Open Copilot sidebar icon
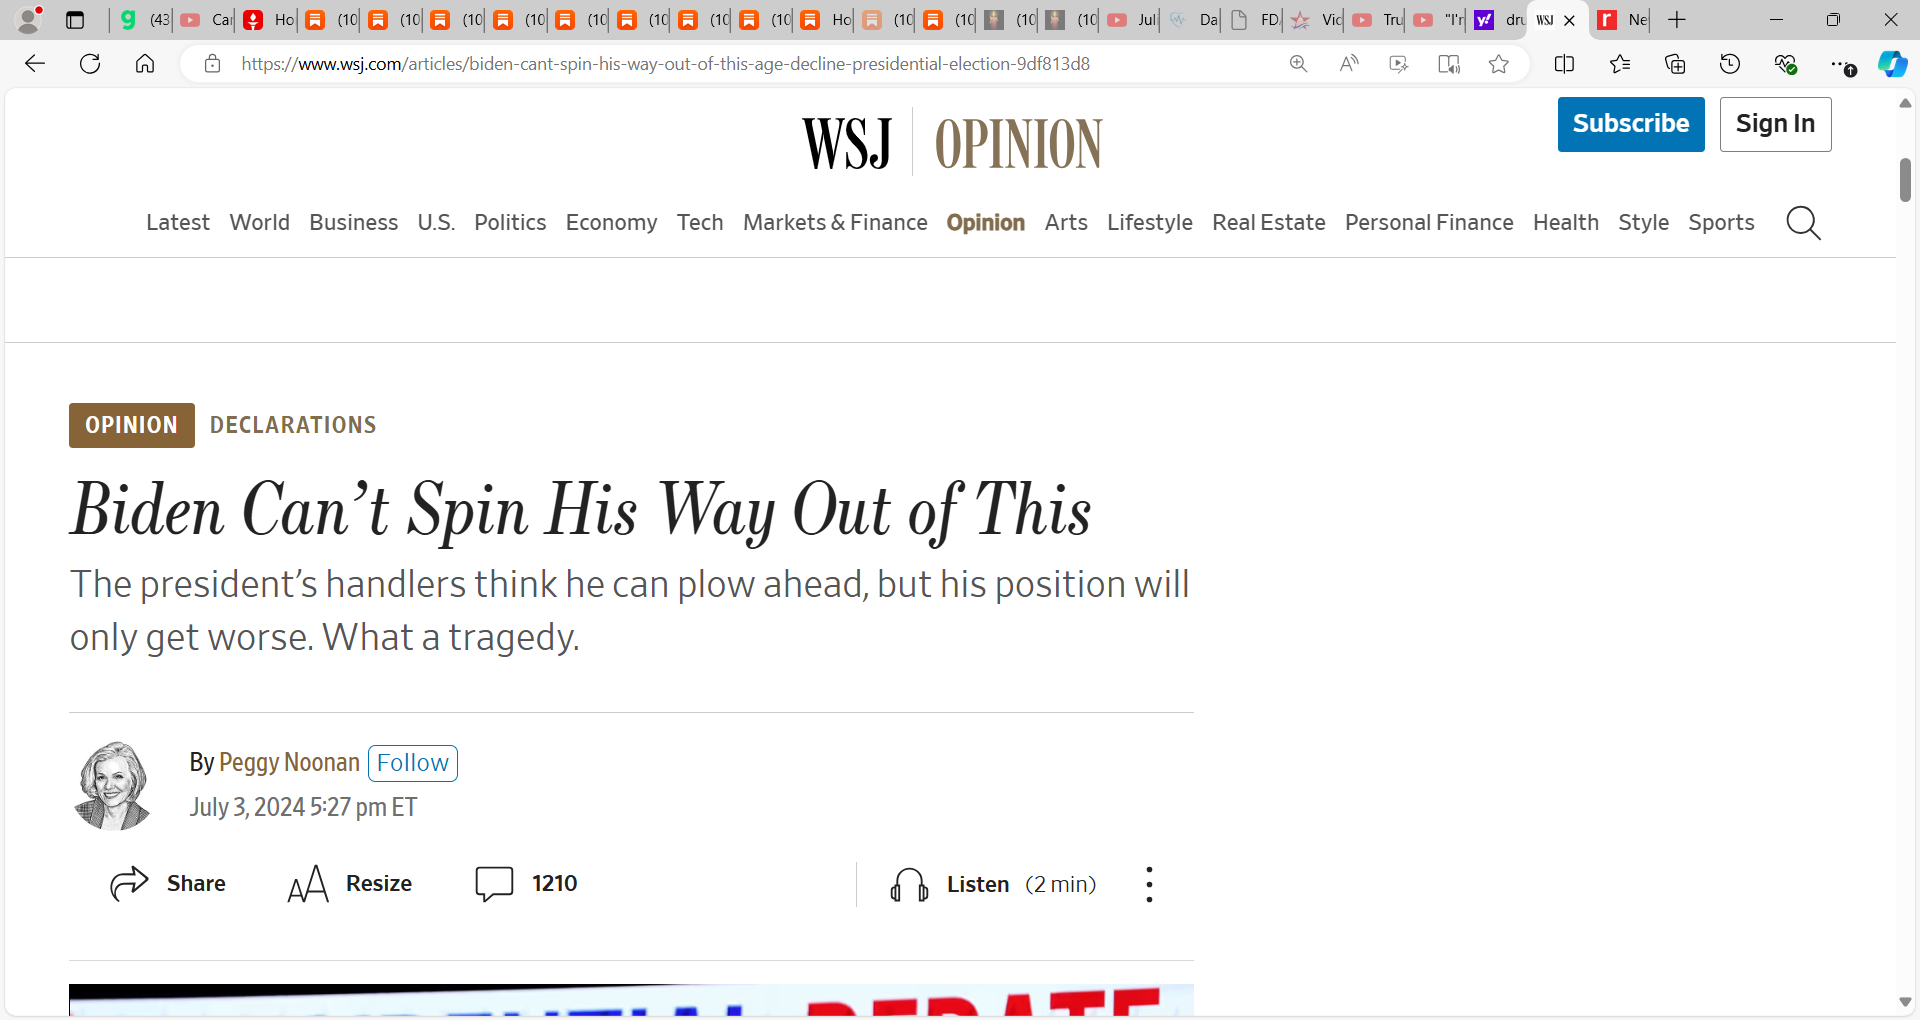The width and height of the screenshot is (1920, 1020). [x=1892, y=64]
